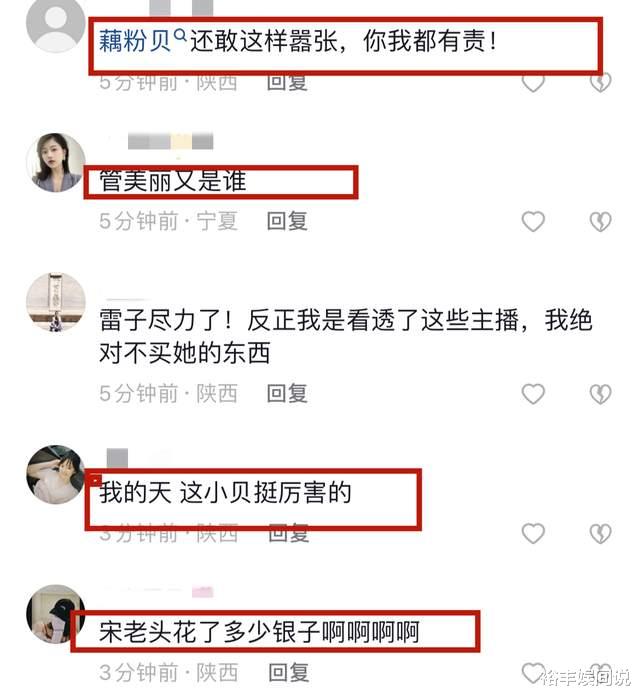Dislike the "管美丽又是谁" comment

pyautogui.click(x=600, y=222)
